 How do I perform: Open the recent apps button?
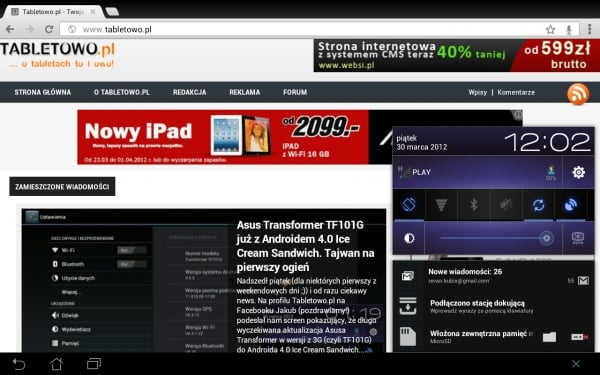(94, 364)
